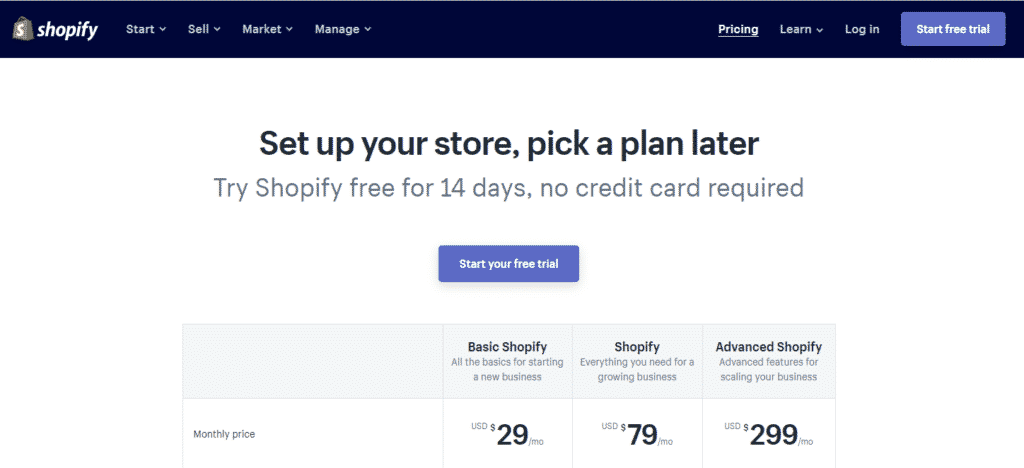Click the header Start free trial button
Image resolution: width=1024 pixels, height=468 pixels.
953,29
